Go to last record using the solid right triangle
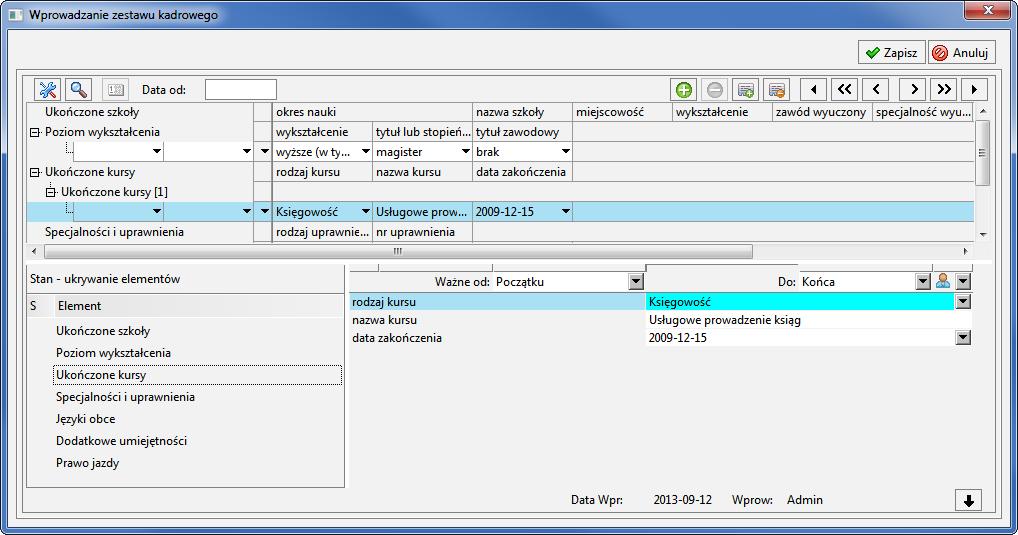Image resolution: width=1018 pixels, height=535 pixels. click(x=975, y=90)
